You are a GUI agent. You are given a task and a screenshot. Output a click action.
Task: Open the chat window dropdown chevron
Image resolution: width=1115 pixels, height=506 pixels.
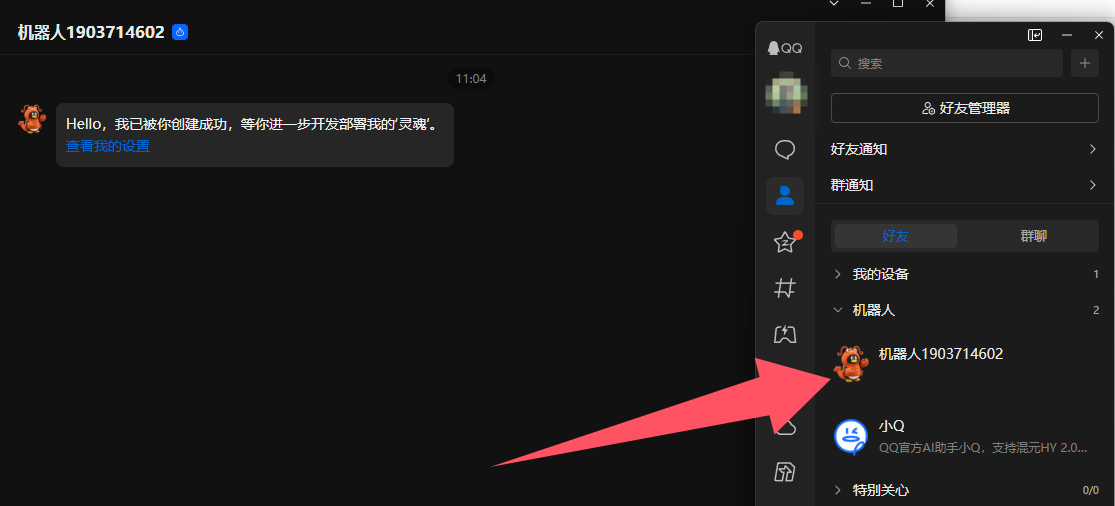coord(834,4)
